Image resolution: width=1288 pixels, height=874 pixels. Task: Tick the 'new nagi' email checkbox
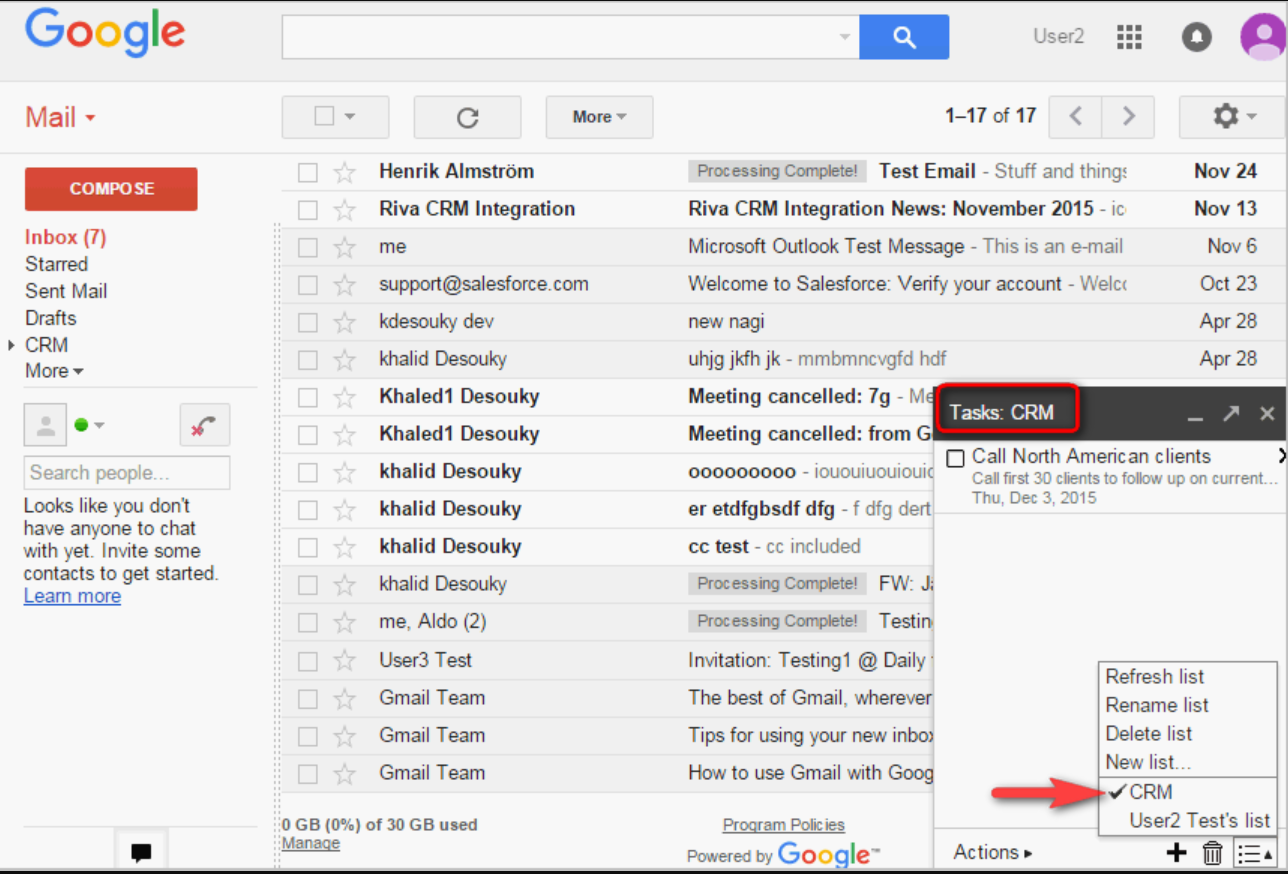(x=308, y=322)
